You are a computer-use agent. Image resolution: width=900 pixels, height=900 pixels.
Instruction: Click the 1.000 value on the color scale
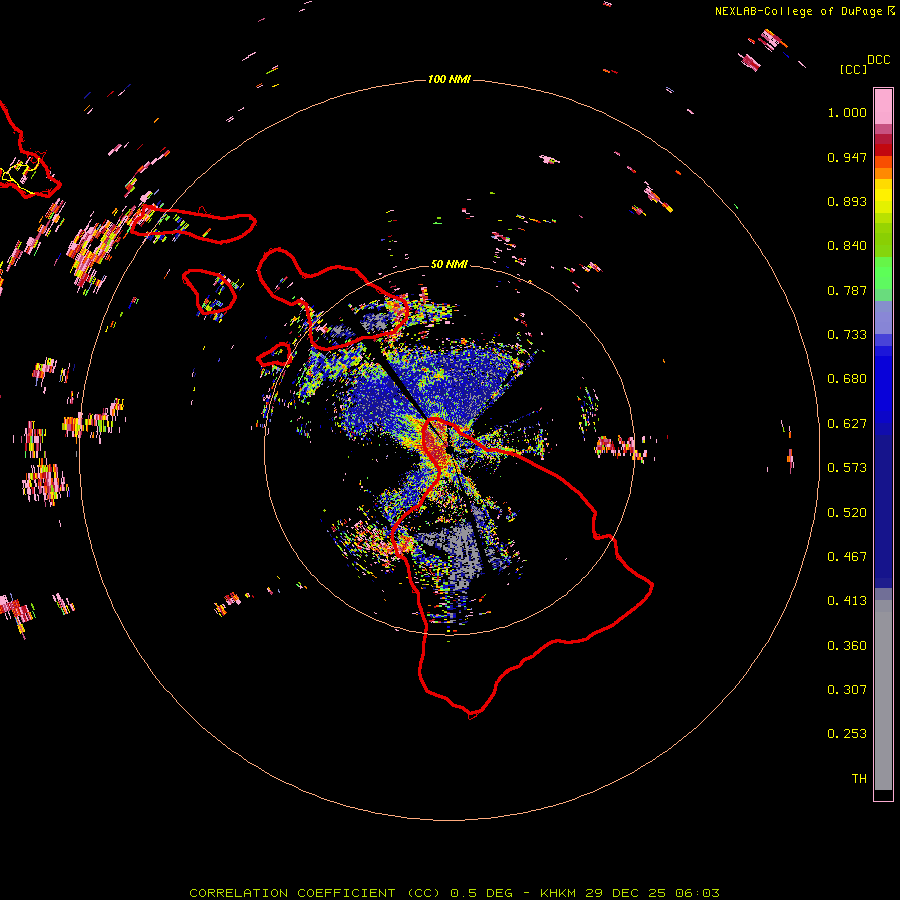coord(847,112)
